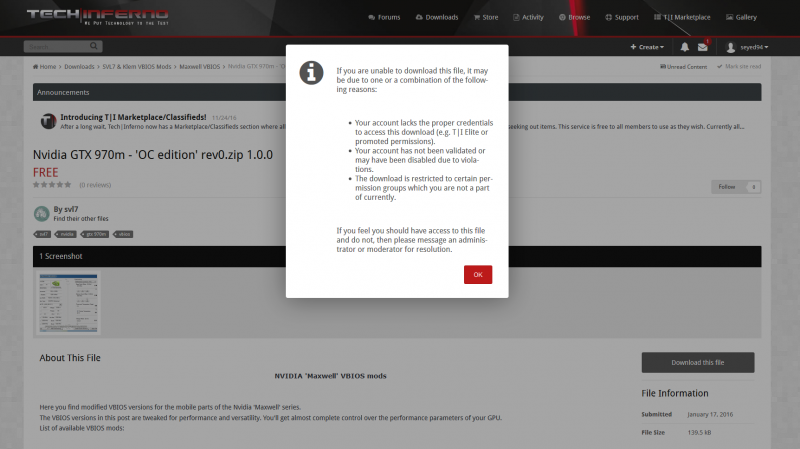Expand the Create dropdown
The width and height of the screenshot is (800, 449).
[647, 47]
